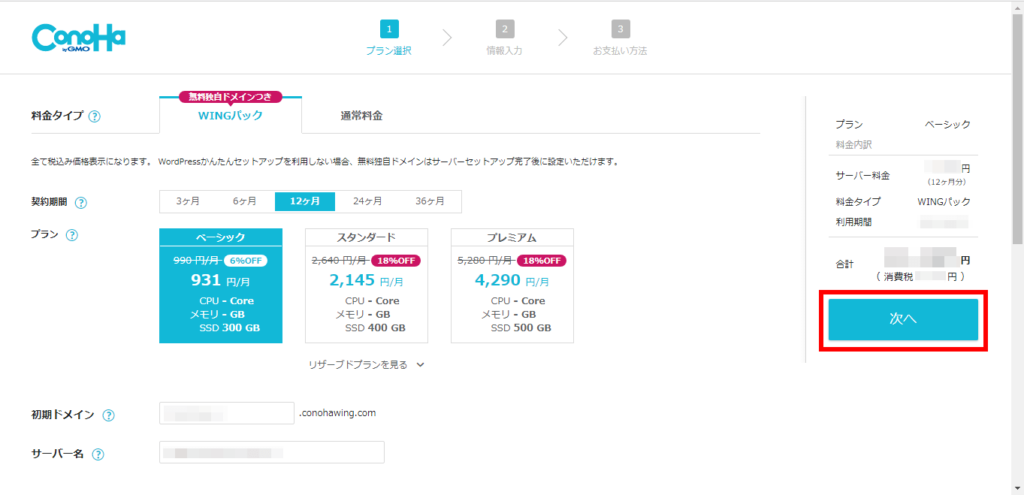Click the ConoHa by GMO logo
Image resolution: width=1024 pixels, height=495 pixels.
coord(78,39)
